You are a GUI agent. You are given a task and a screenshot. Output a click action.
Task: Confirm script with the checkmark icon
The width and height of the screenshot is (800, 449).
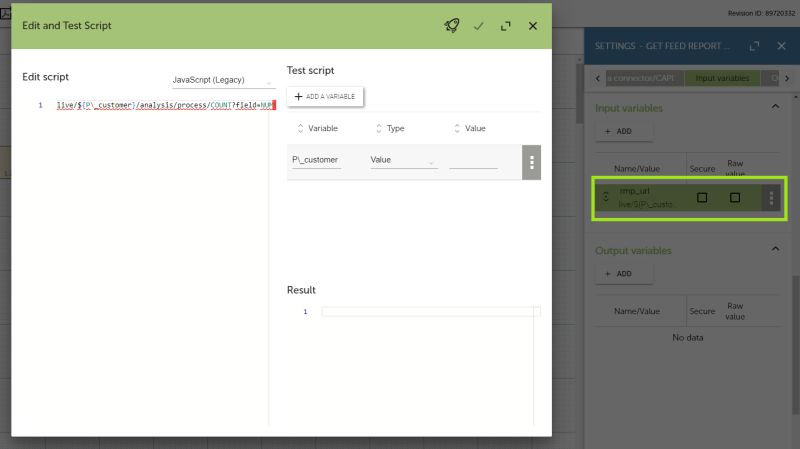(x=479, y=26)
